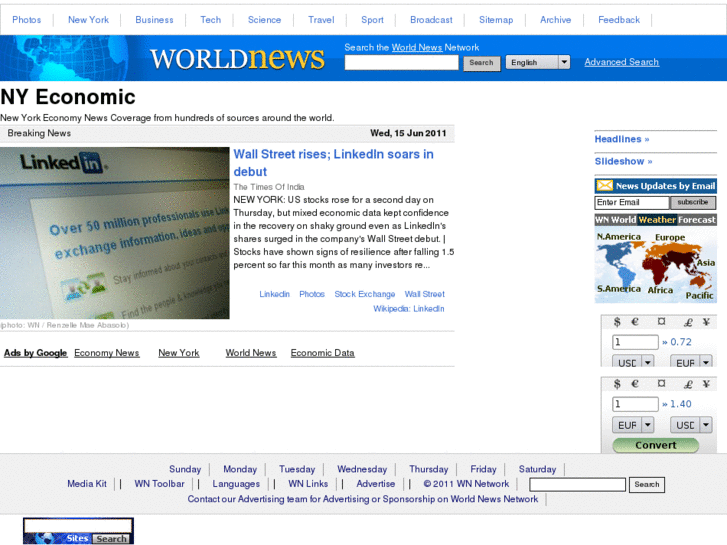Open the EUR target currency dropdown, first converter
The width and height of the screenshot is (727, 545).
pyautogui.click(x=691, y=361)
